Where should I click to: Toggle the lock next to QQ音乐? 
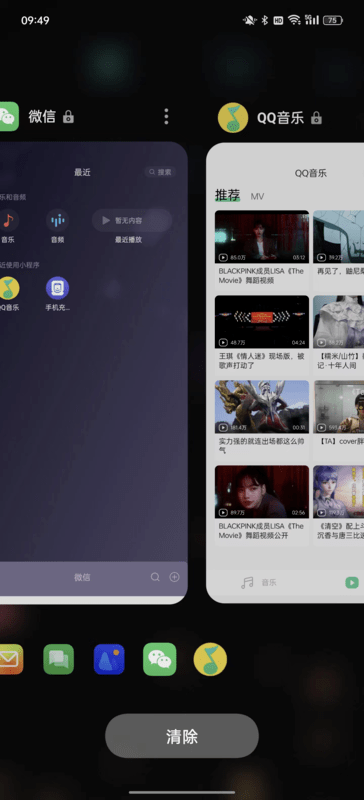[317, 118]
